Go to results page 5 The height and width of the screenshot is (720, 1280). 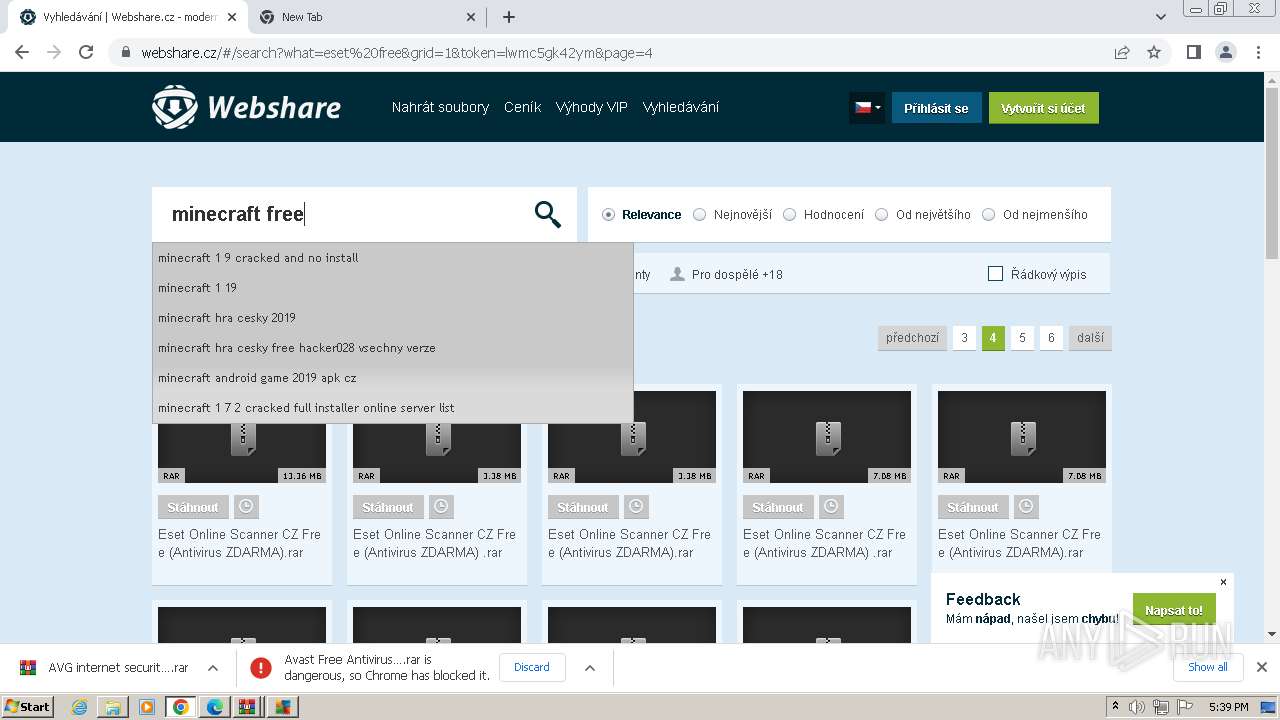(x=1022, y=338)
